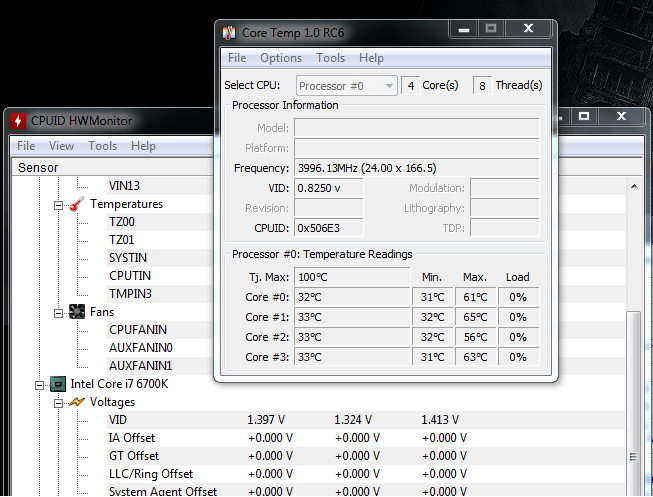Collapse the Intel Core i7 6700K node
The height and width of the screenshot is (497, 653).
[x=39, y=385]
